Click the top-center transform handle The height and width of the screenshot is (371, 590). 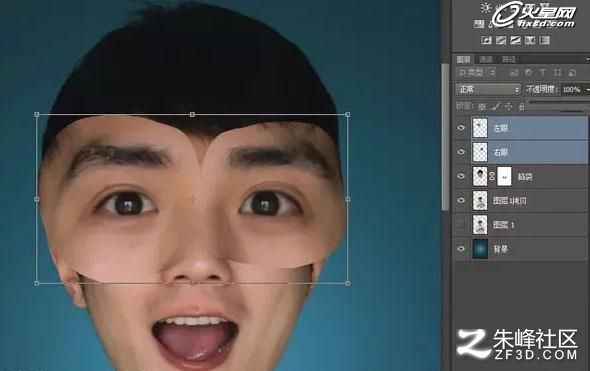(192, 114)
